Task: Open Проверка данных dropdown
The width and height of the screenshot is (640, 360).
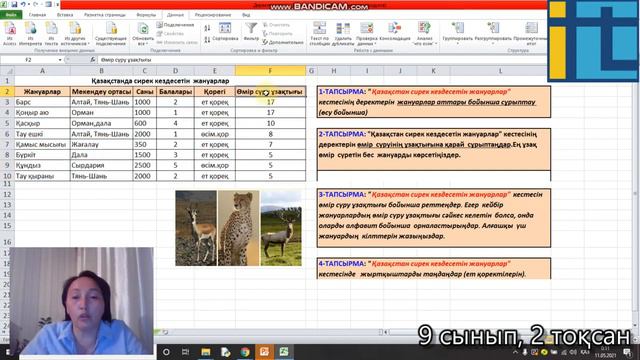Action: (x=367, y=33)
